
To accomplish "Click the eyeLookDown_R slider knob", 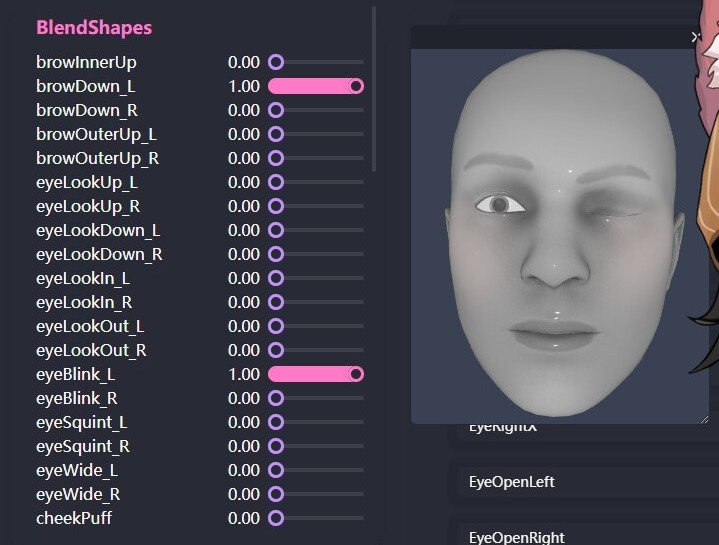I will coord(276,254).
